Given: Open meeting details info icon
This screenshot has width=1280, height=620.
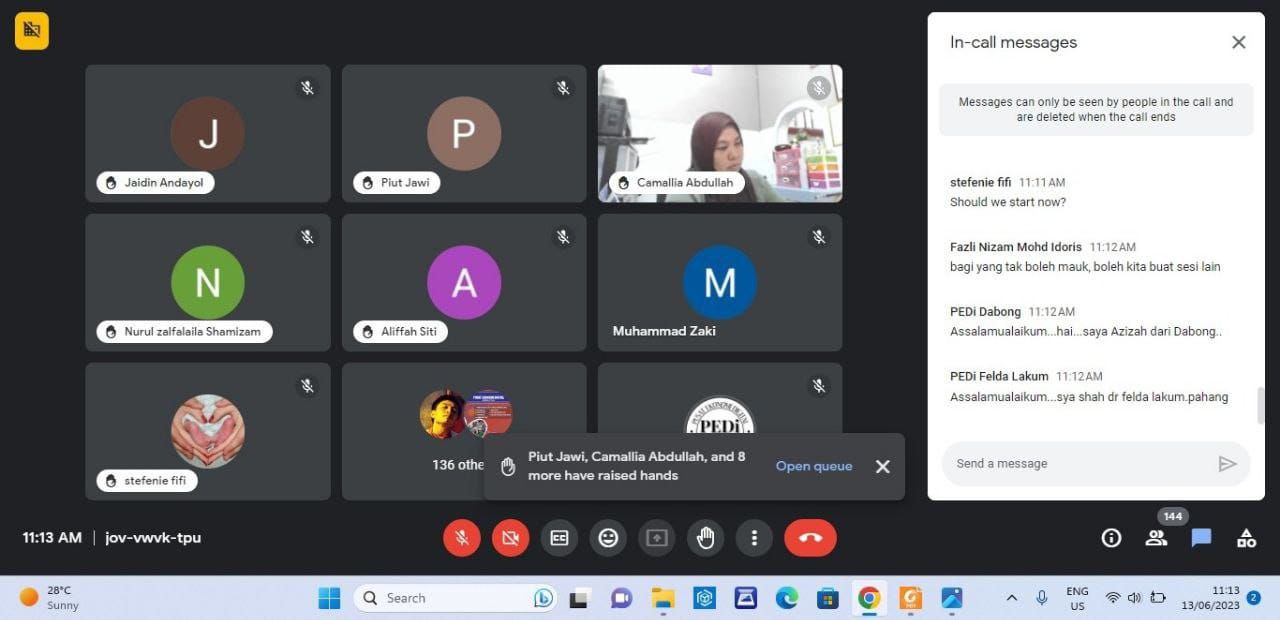Looking at the screenshot, I should click(x=1111, y=538).
